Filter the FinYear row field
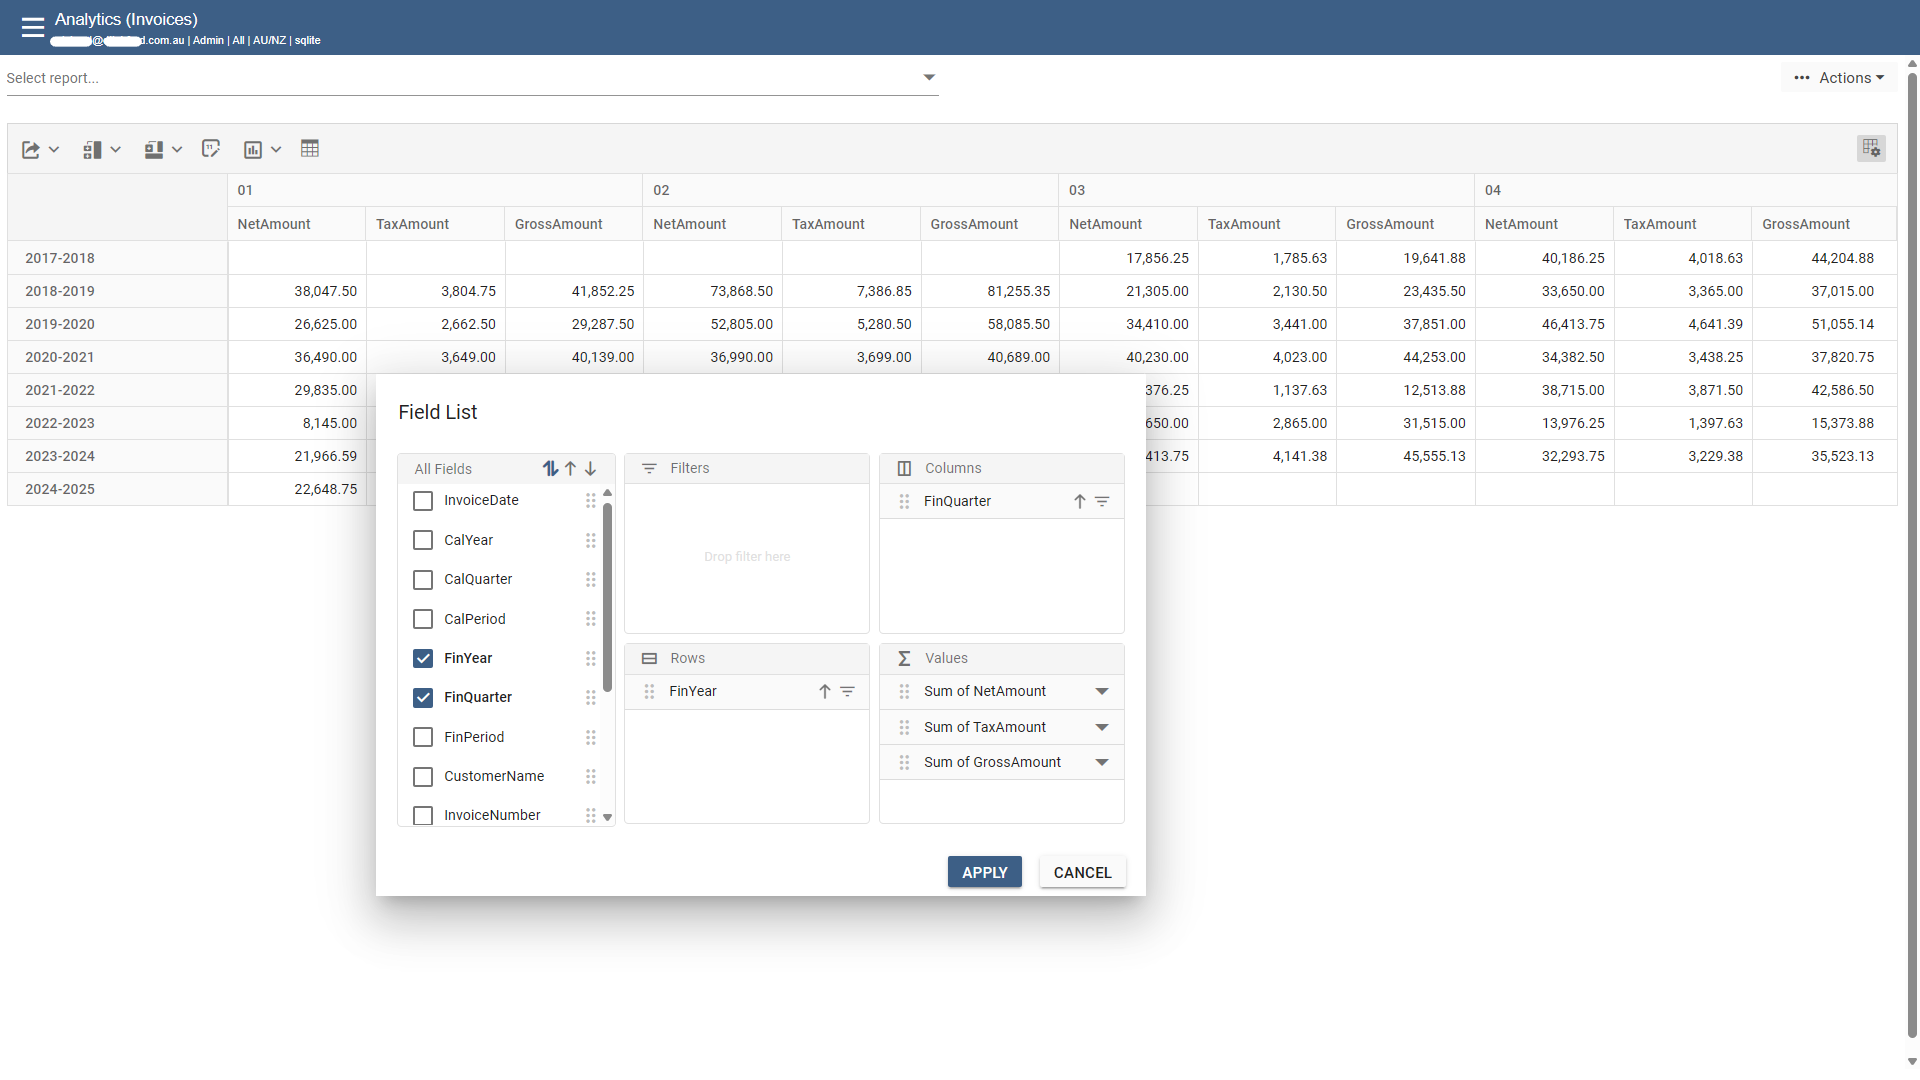1920x1080 pixels. tap(847, 692)
